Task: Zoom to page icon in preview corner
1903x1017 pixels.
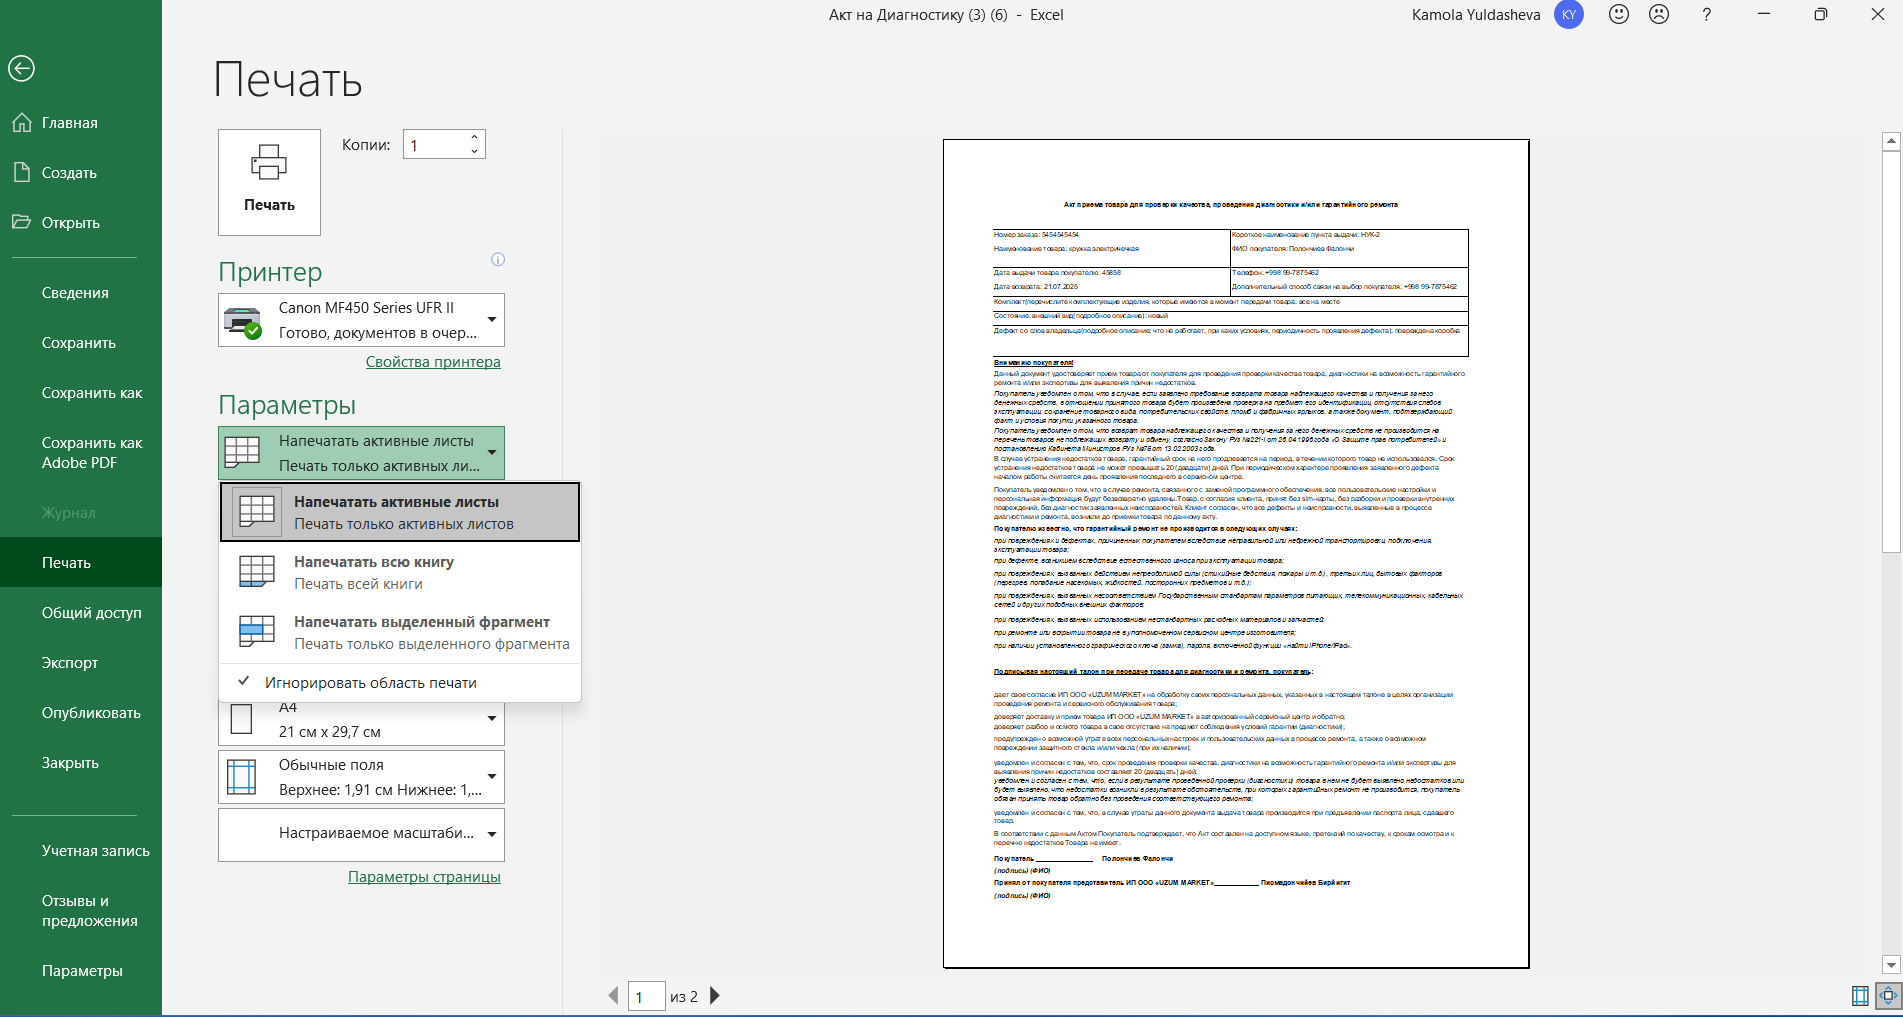Action: point(1888,996)
